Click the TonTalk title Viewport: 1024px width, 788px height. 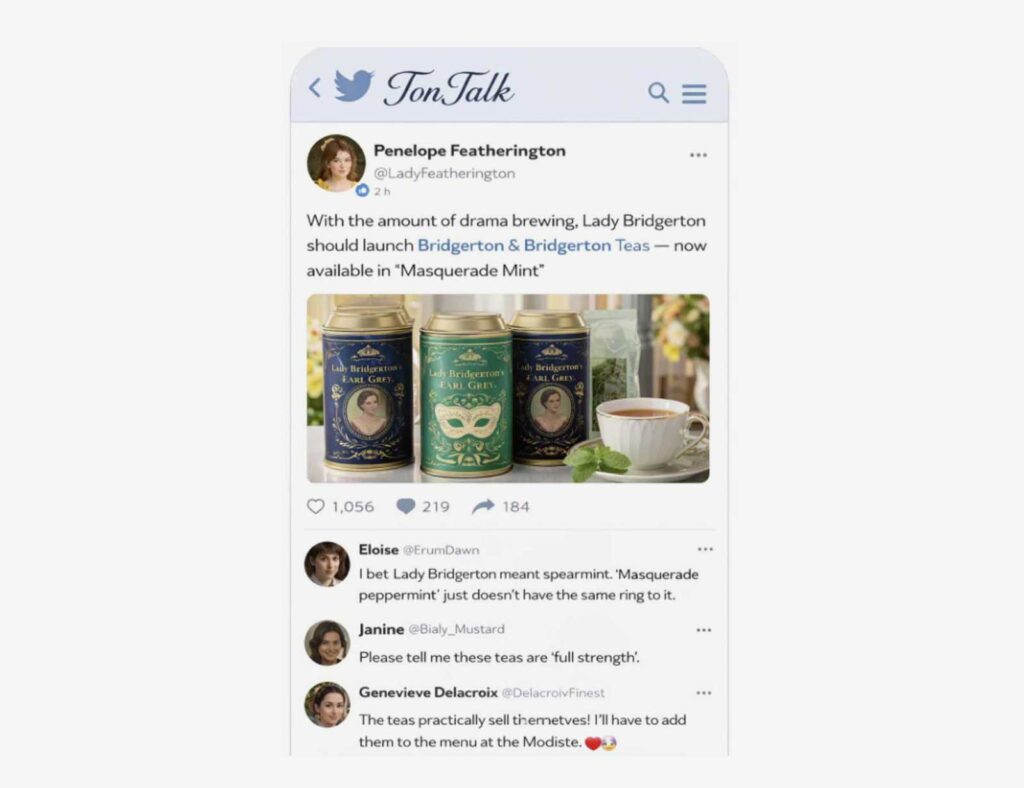coord(449,87)
